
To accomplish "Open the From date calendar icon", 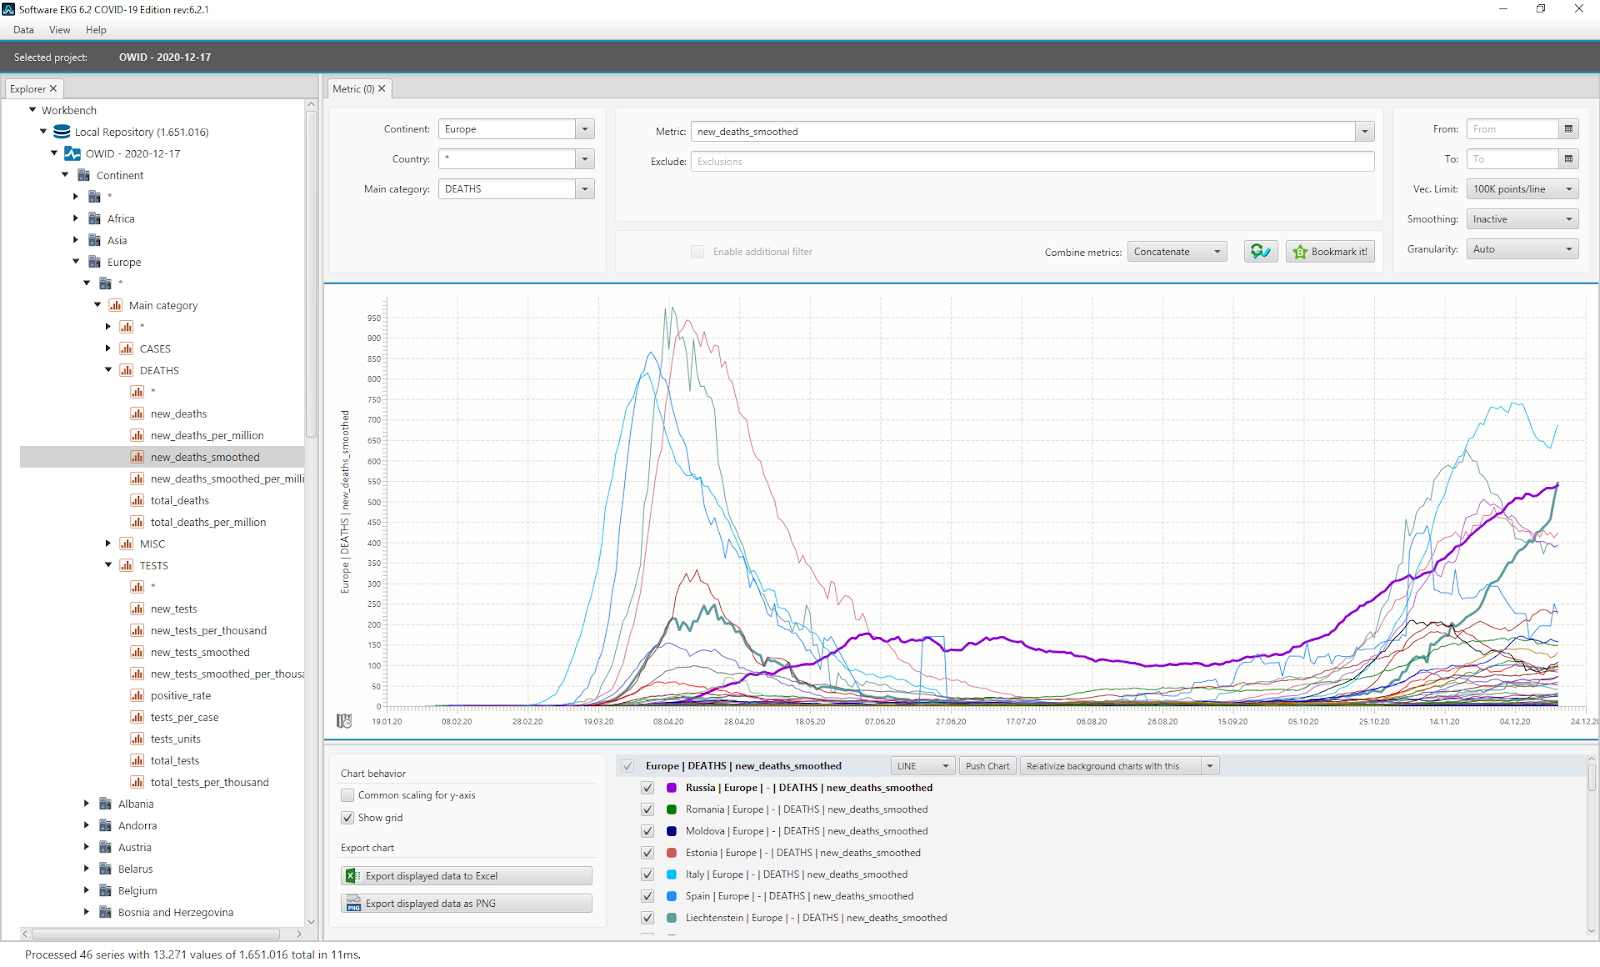I will [x=1568, y=129].
